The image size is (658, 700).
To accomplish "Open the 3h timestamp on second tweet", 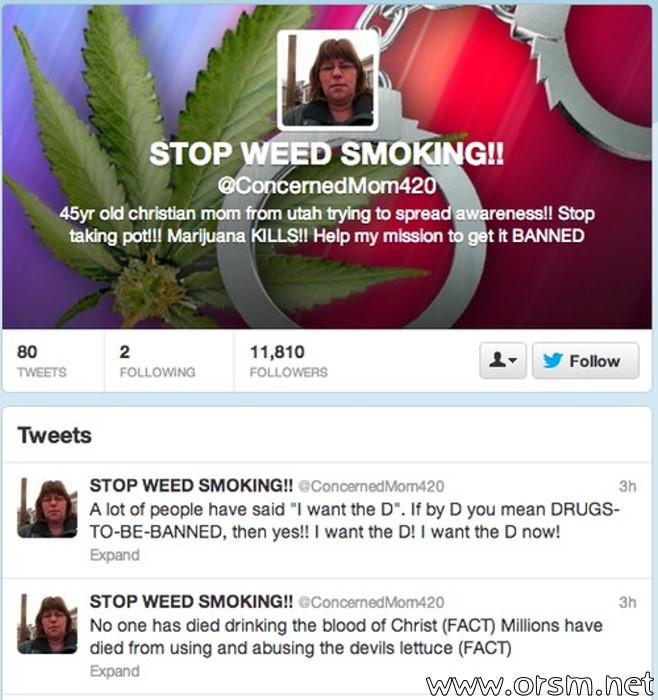I will (627, 602).
